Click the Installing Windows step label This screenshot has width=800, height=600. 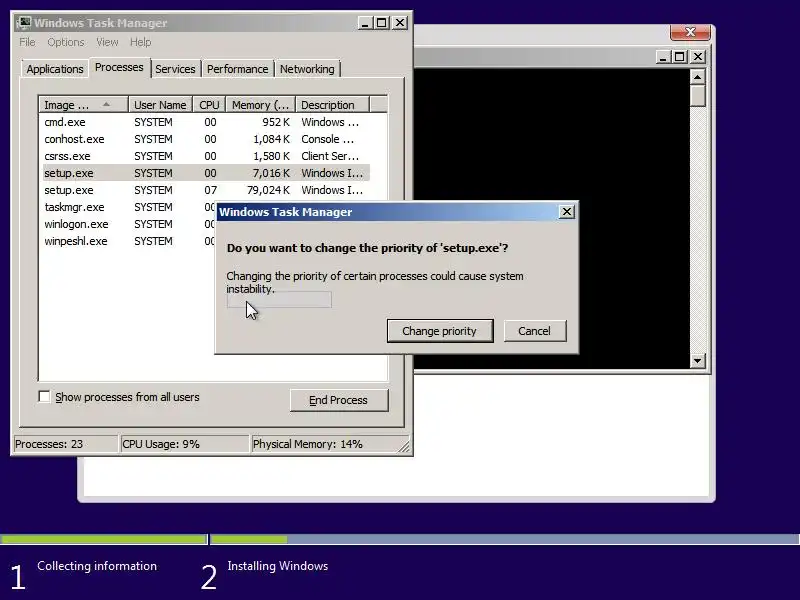(x=278, y=566)
